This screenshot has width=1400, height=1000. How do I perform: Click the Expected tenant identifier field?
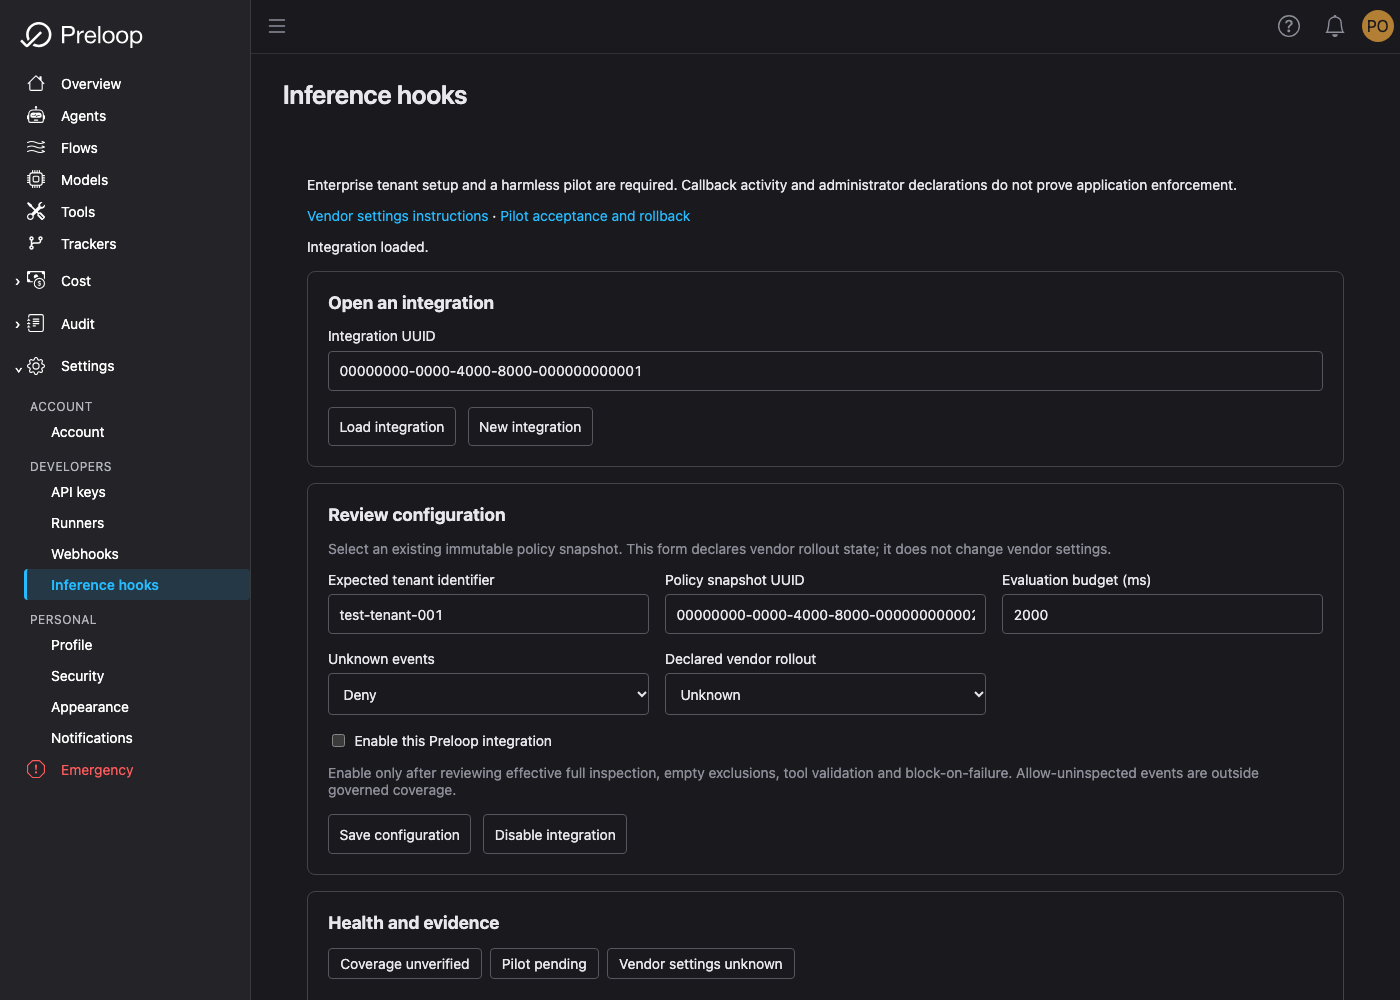(x=488, y=614)
